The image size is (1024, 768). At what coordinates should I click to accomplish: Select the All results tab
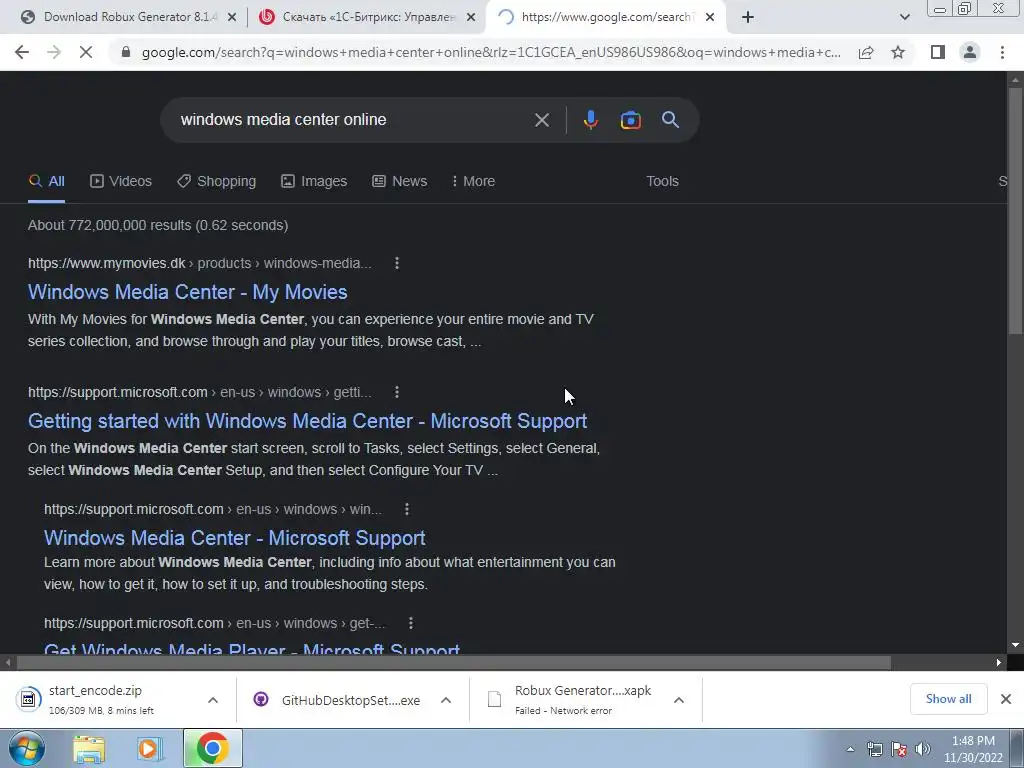click(46, 181)
